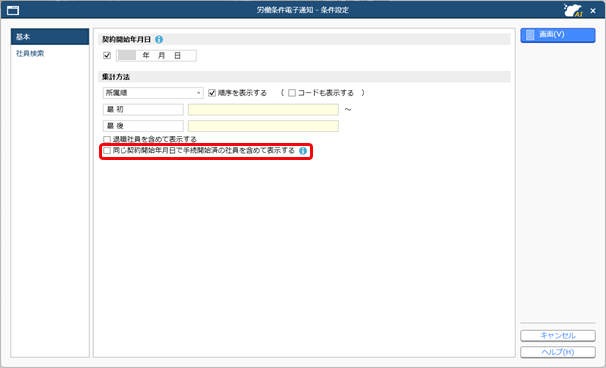
Task: Click the 年 月 日 date field
Action: [x=156, y=56]
